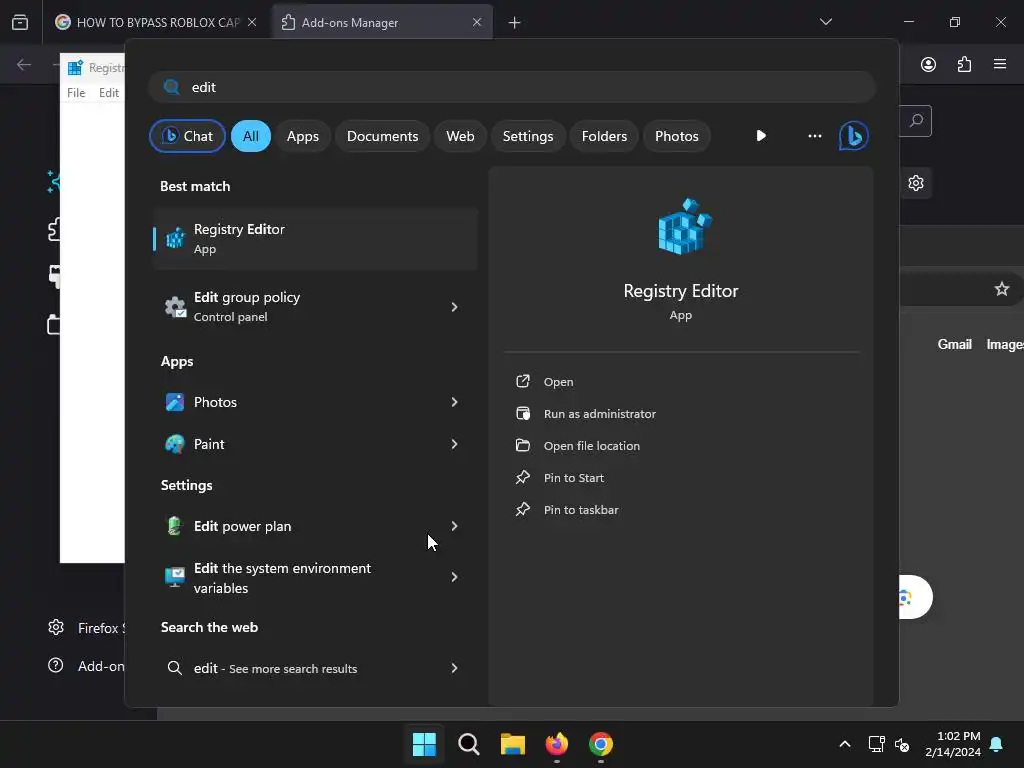This screenshot has height=768, width=1024.
Task: Filter search results by Folders
Action: [604, 136]
